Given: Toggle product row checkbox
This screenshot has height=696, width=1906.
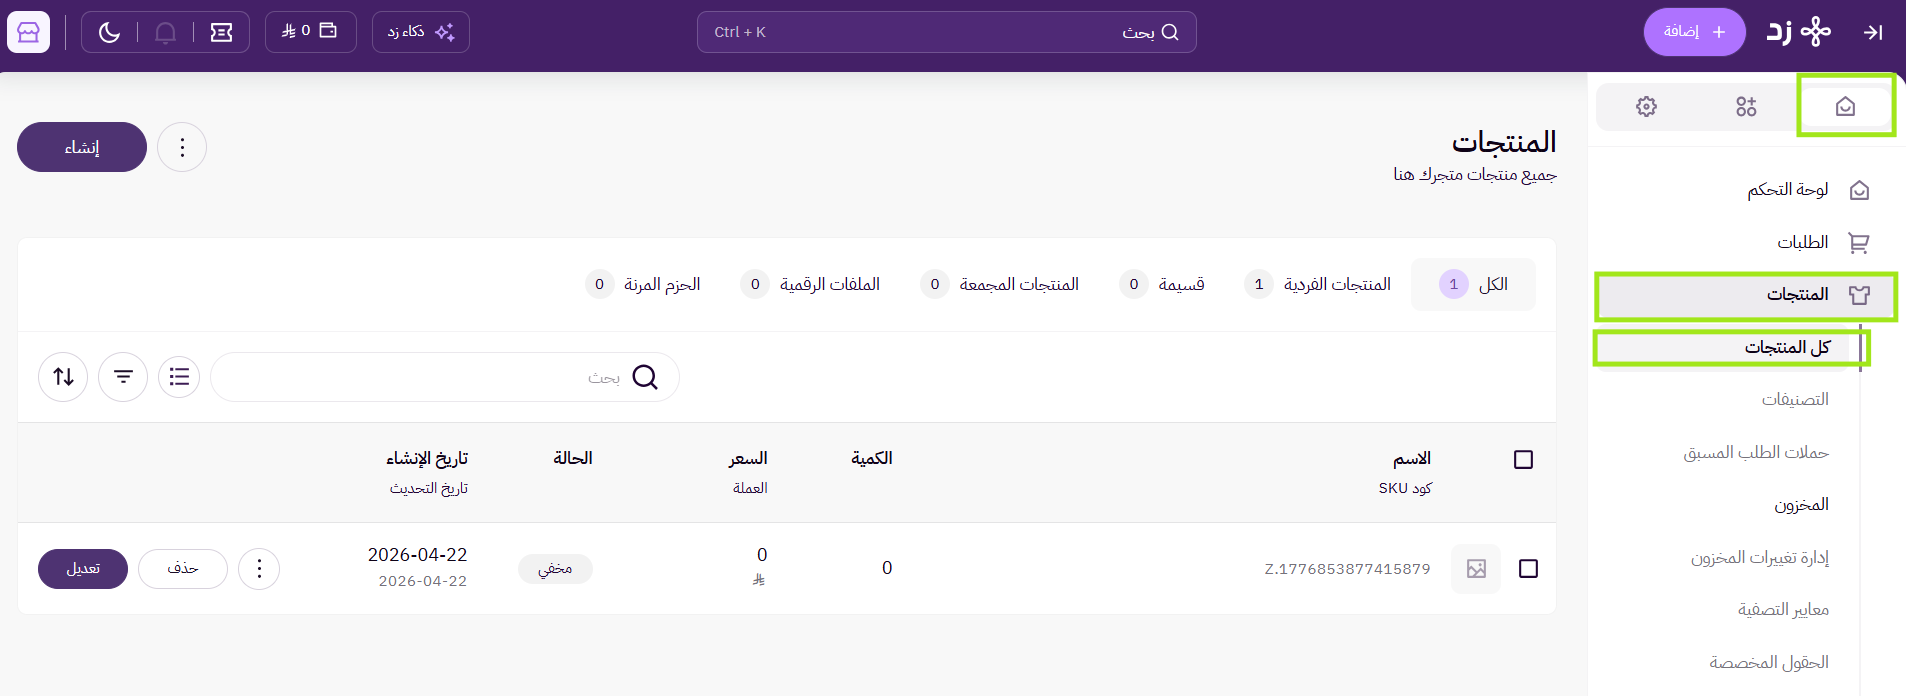Looking at the screenshot, I should (x=1528, y=568).
